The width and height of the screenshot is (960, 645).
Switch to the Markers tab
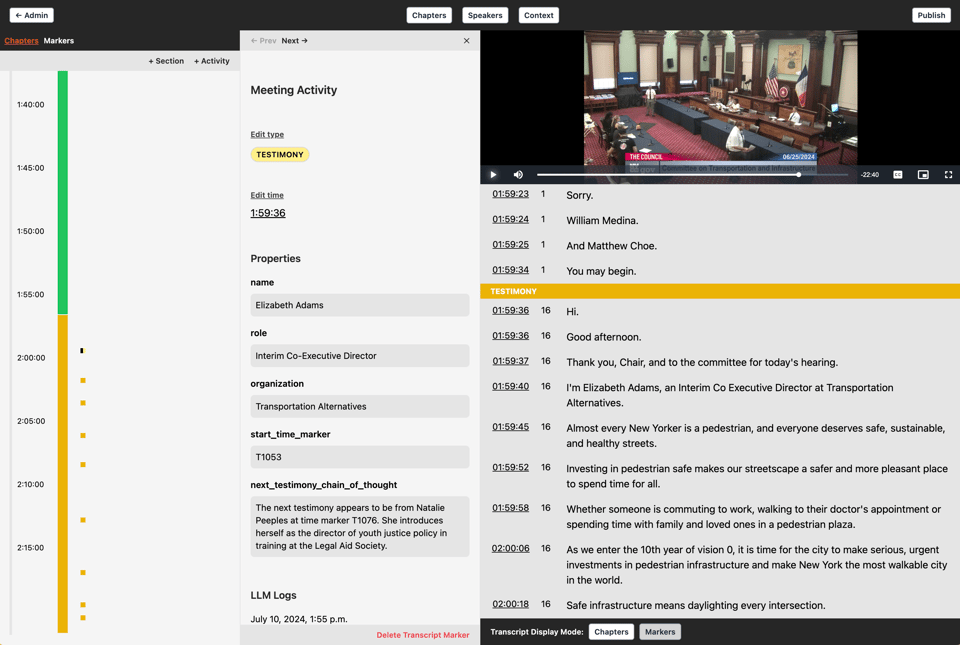click(59, 41)
